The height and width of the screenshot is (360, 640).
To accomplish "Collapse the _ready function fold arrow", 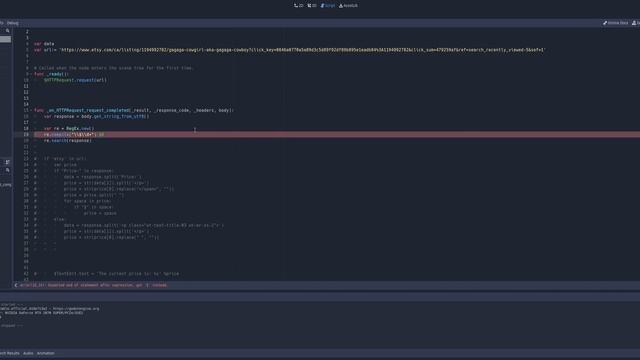I will tap(32, 74).
